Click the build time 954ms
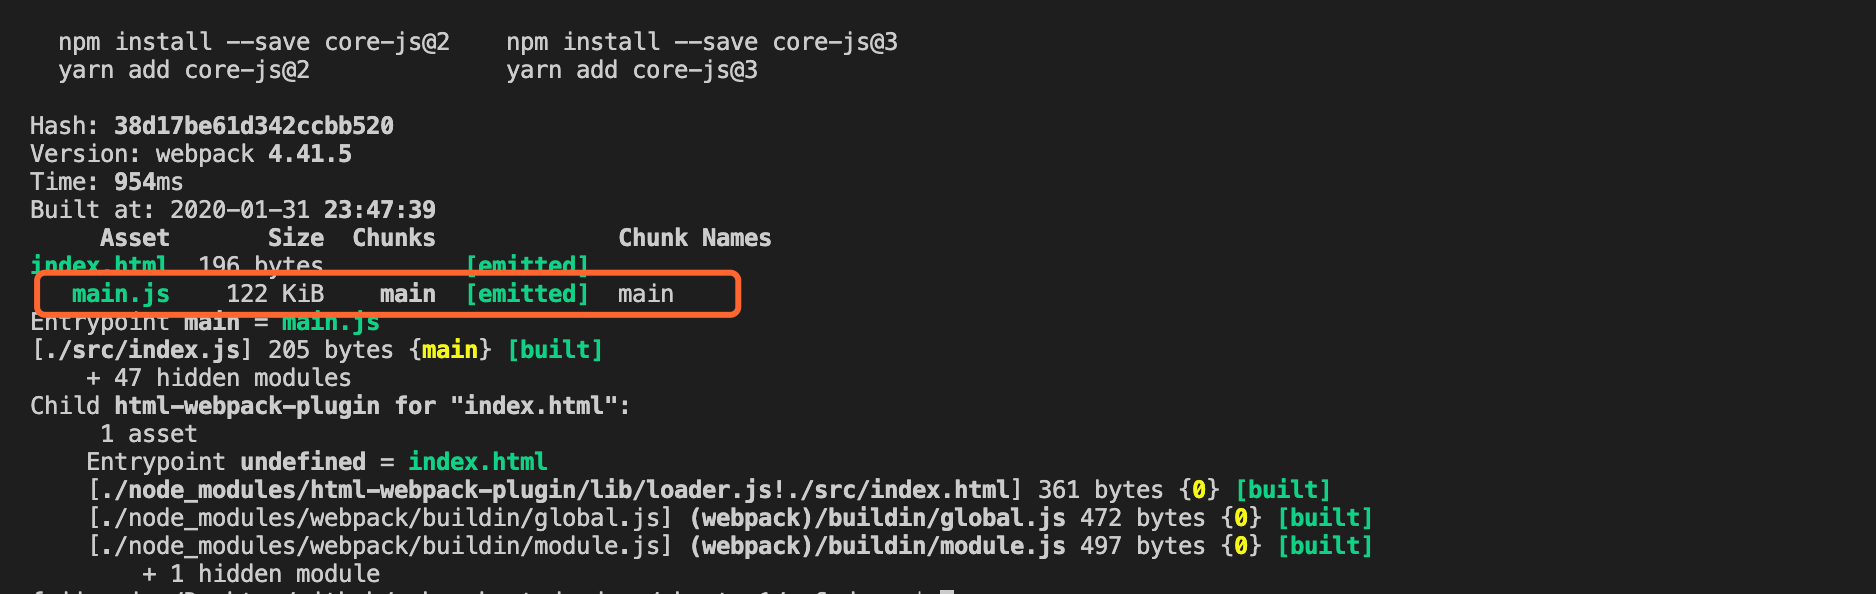Viewport: 1876px width, 594px height. coord(148,182)
